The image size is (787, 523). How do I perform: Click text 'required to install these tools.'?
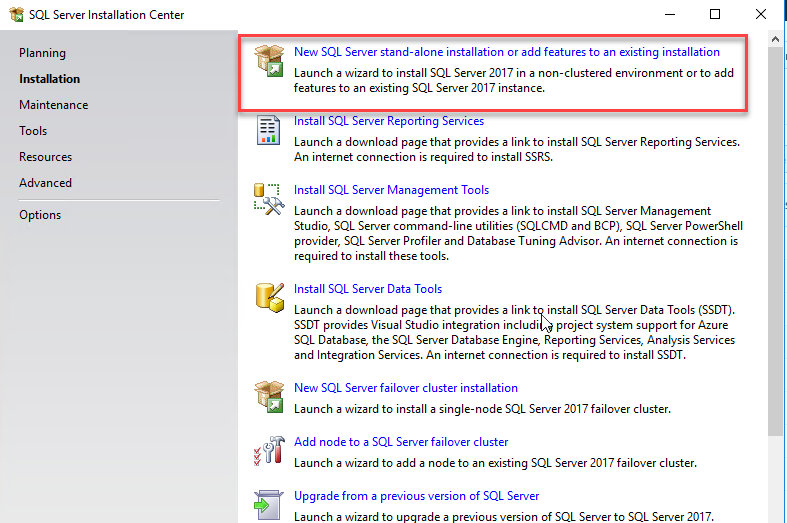(371, 256)
